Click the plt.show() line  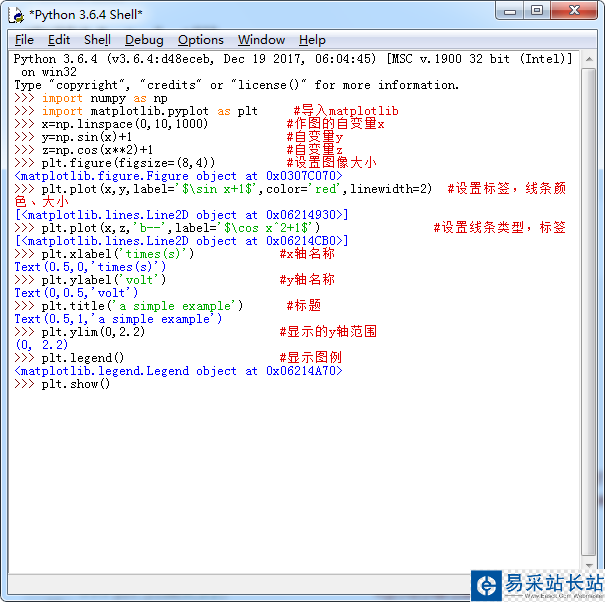click(x=76, y=384)
